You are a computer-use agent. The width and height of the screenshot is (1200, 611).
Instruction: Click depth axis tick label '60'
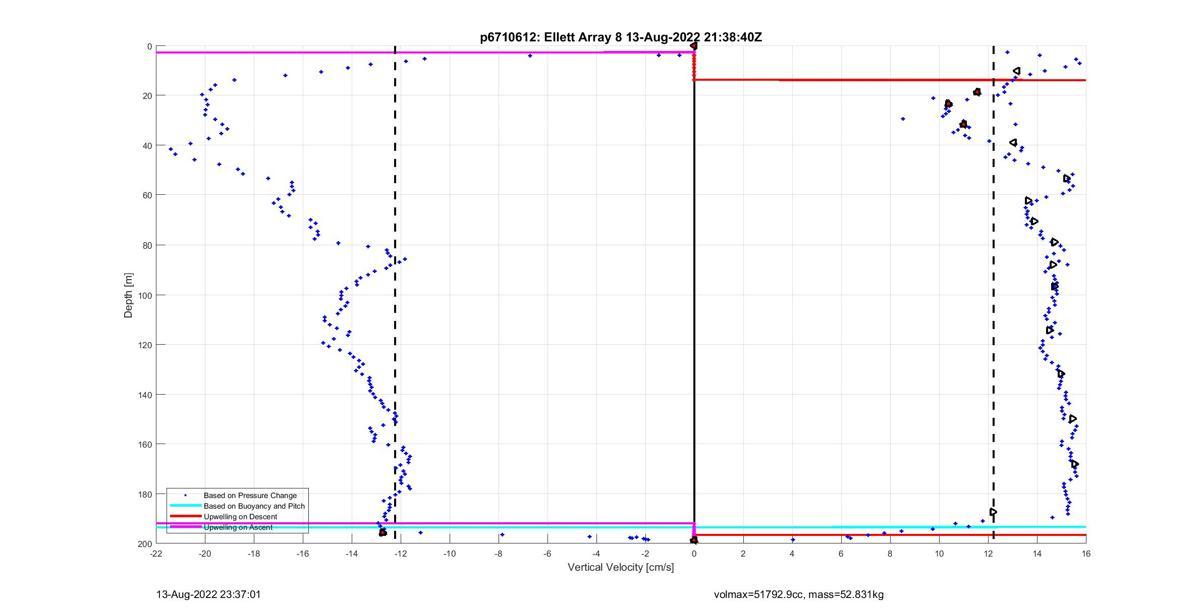pos(146,195)
